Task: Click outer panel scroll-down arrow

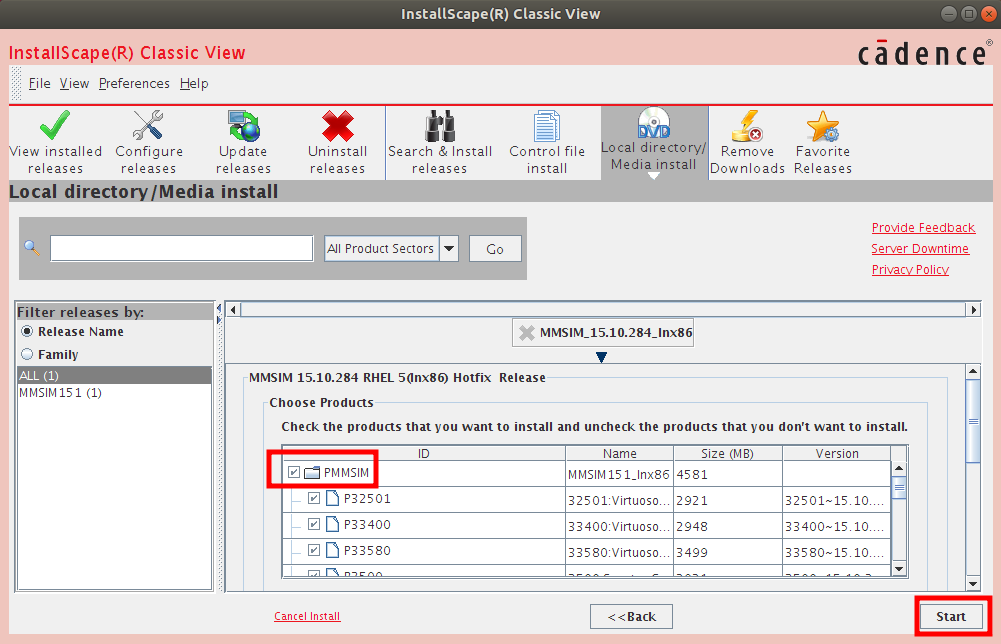Action: (x=973, y=583)
